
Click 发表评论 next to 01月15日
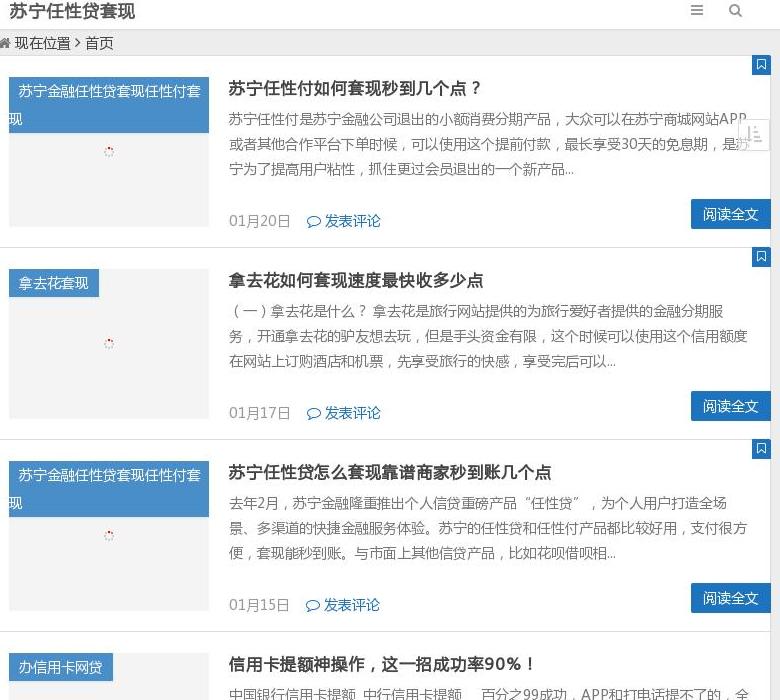tap(352, 605)
